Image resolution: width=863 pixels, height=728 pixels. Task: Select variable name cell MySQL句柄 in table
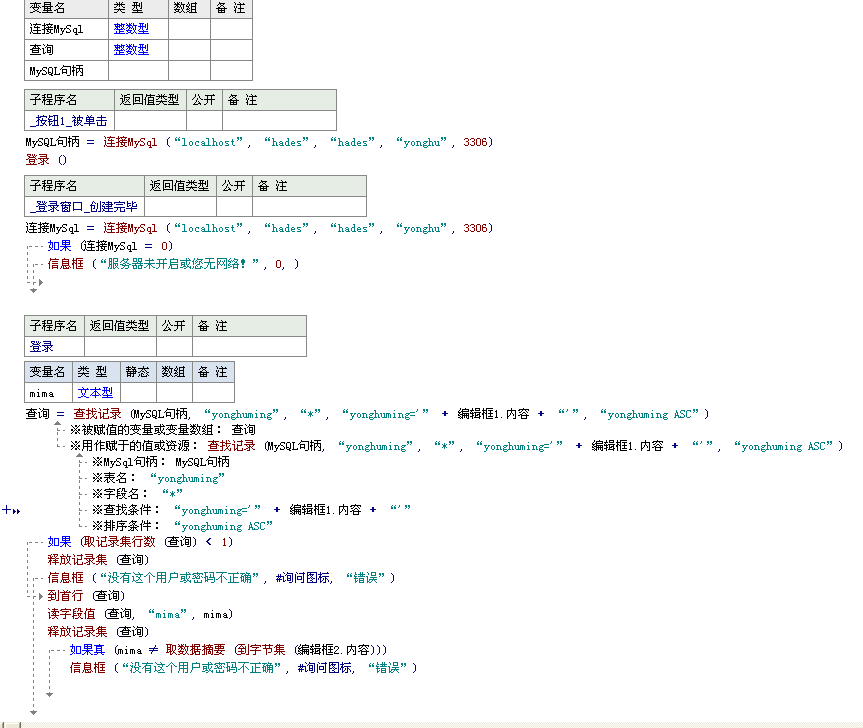click(x=67, y=70)
